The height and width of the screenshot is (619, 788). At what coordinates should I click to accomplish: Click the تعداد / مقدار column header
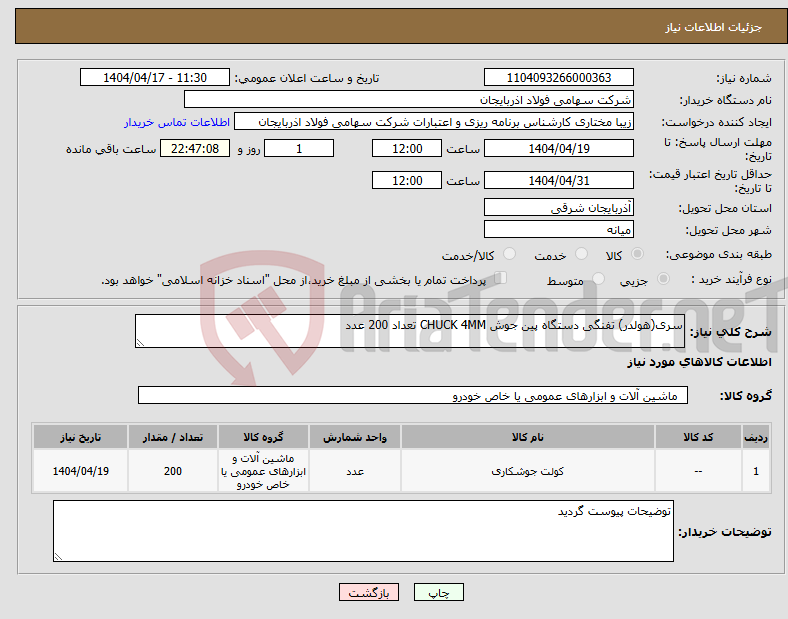(173, 437)
